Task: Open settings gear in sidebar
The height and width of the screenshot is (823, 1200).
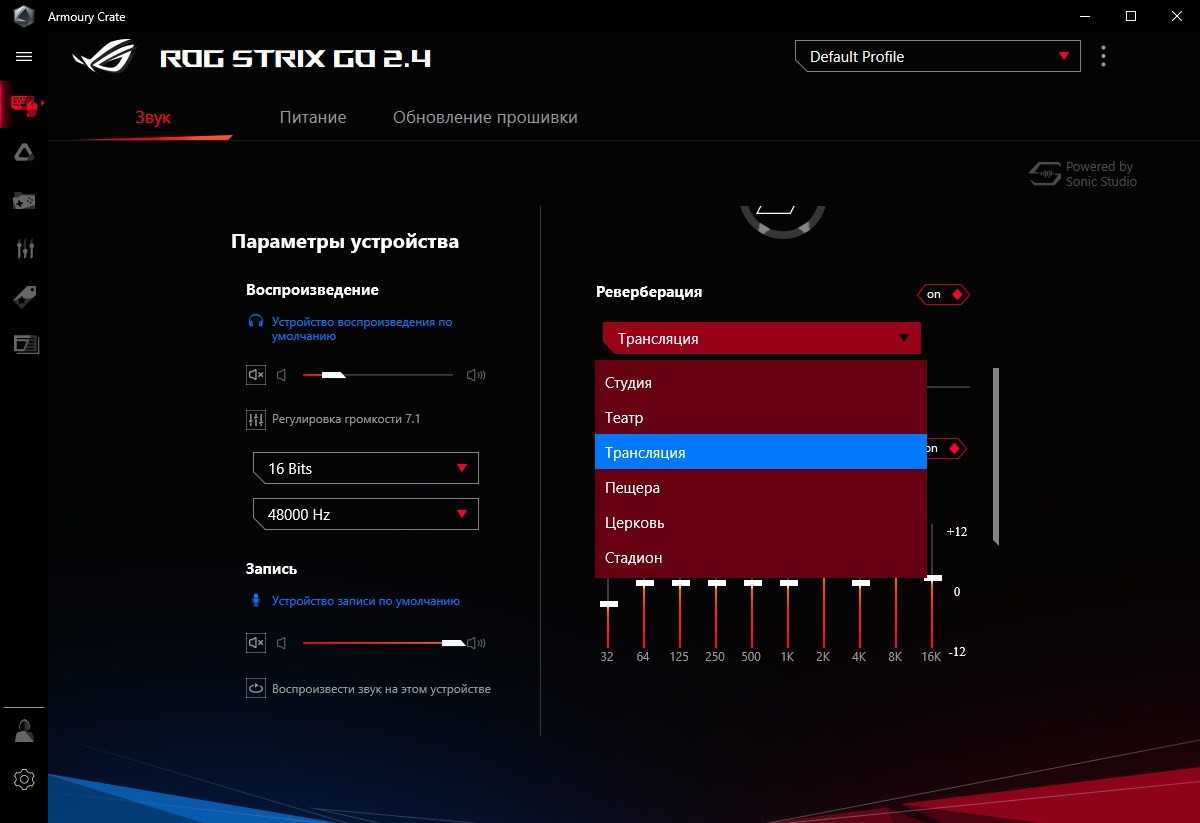Action: tap(24, 779)
